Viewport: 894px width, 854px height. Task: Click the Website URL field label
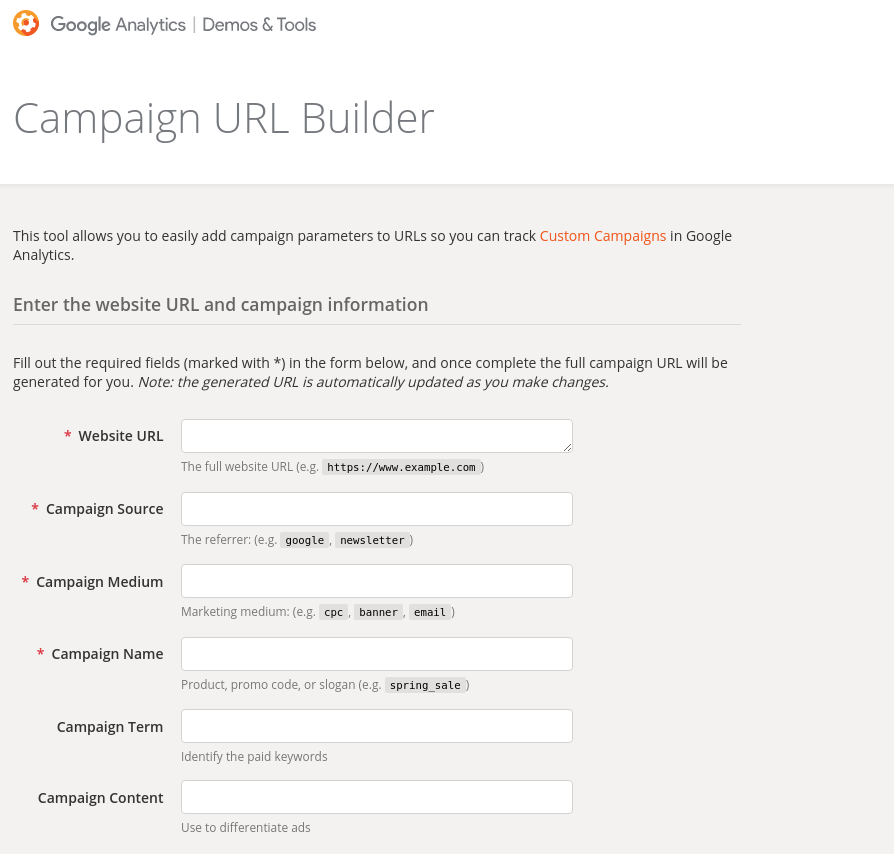click(121, 436)
